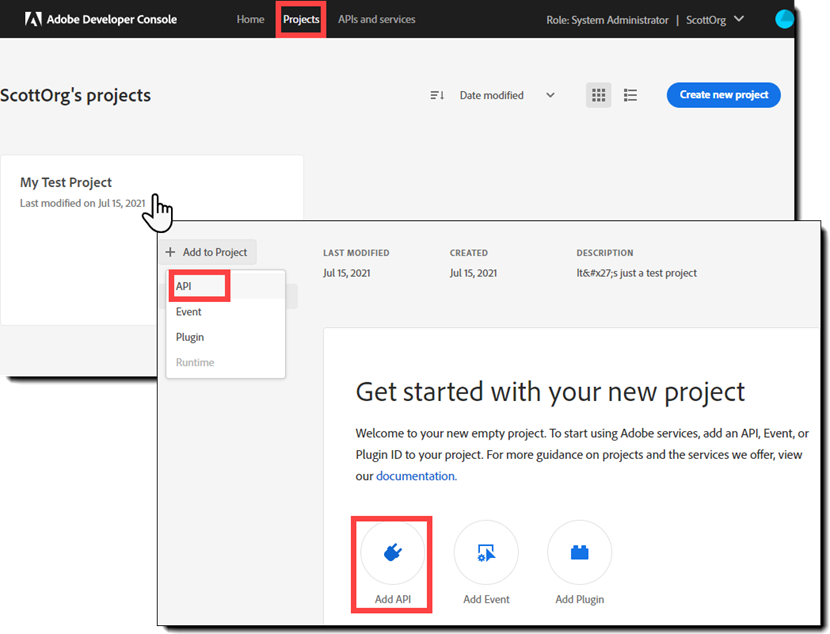Click the DESCRIPTION label
Screen dimensions: 830x634
coord(605,253)
